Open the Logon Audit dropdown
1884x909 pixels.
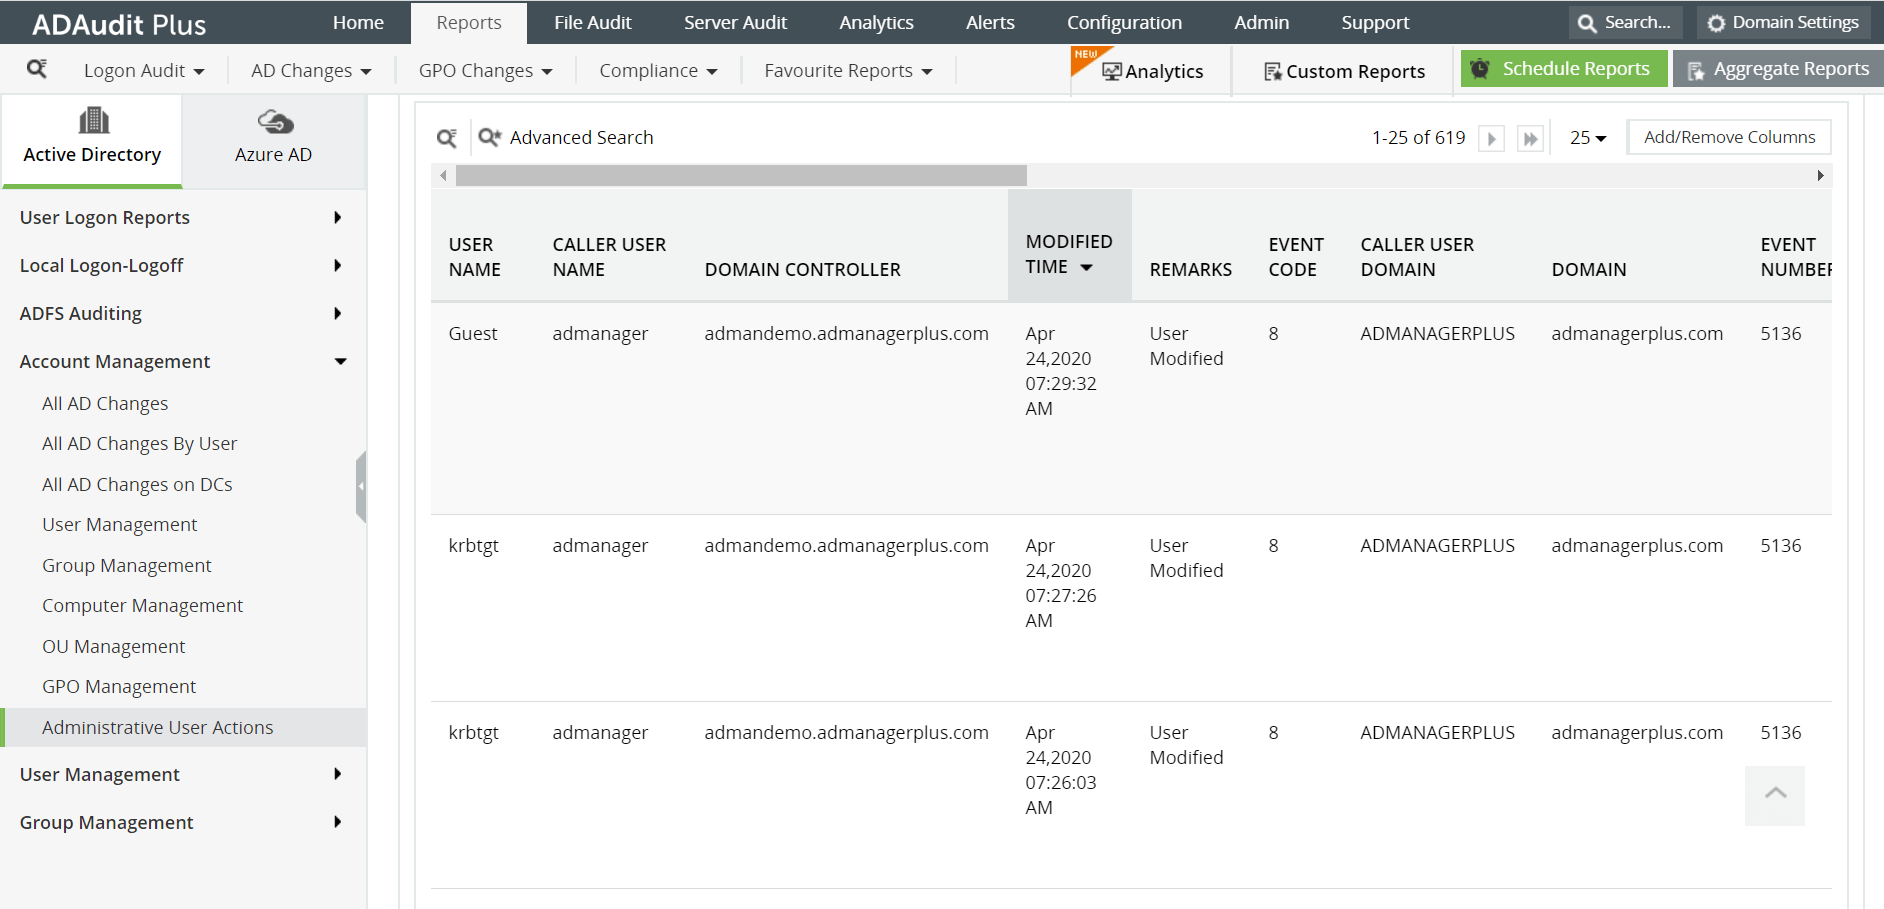coord(144,70)
